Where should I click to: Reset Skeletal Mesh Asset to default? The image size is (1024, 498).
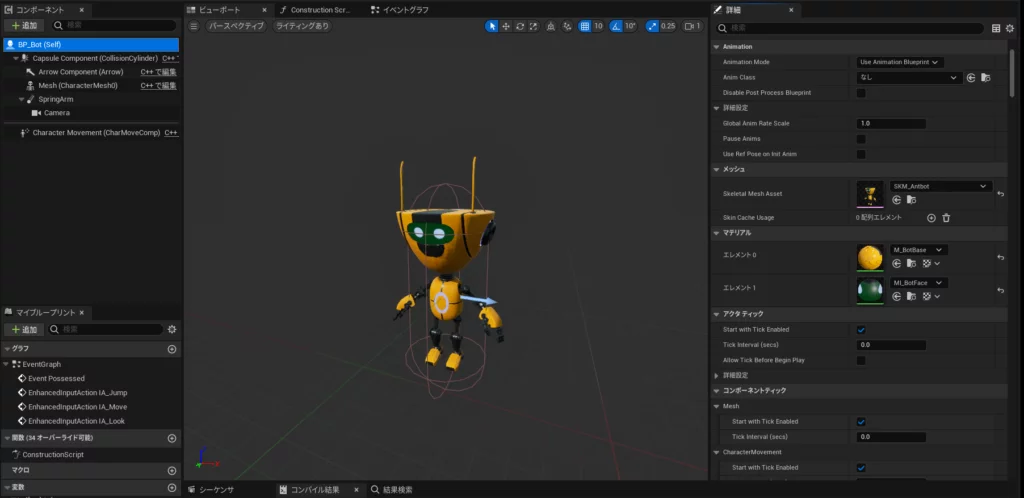(x=1001, y=193)
